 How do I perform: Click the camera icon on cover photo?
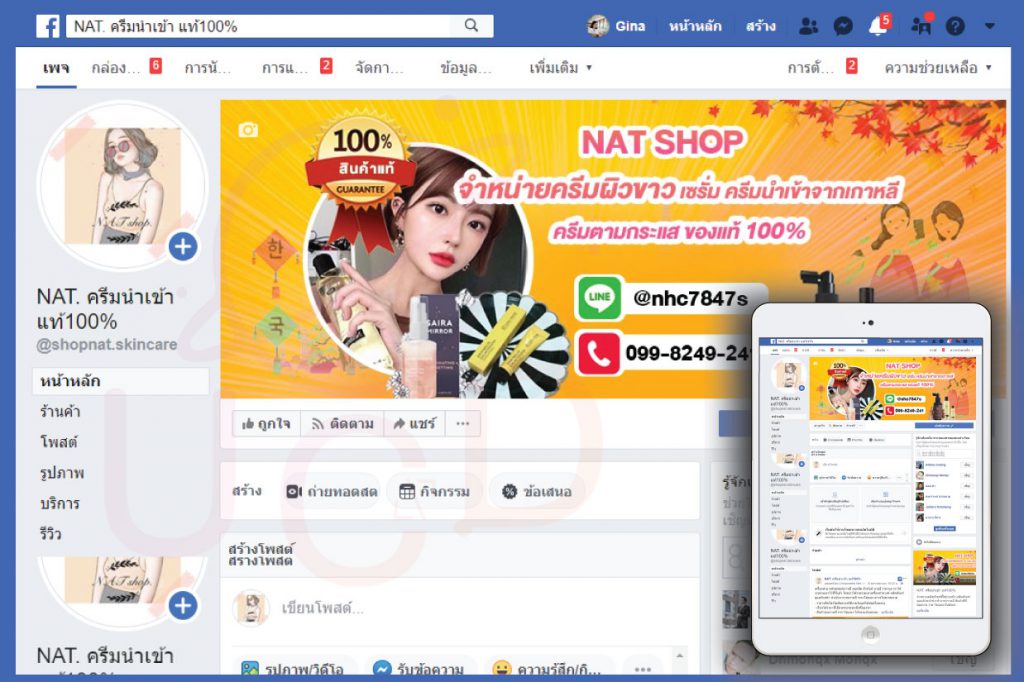point(248,130)
